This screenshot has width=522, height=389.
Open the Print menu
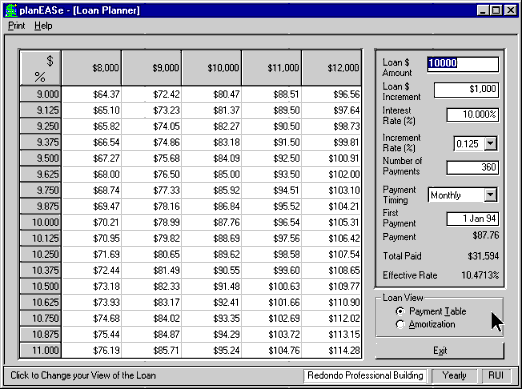click(x=17, y=26)
